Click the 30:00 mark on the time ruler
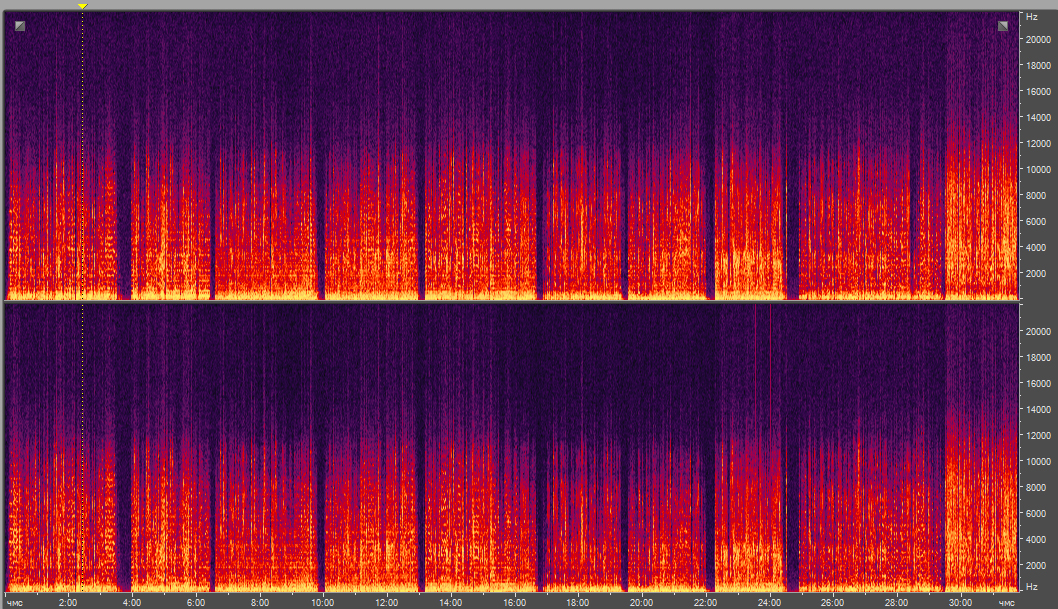 [960, 603]
